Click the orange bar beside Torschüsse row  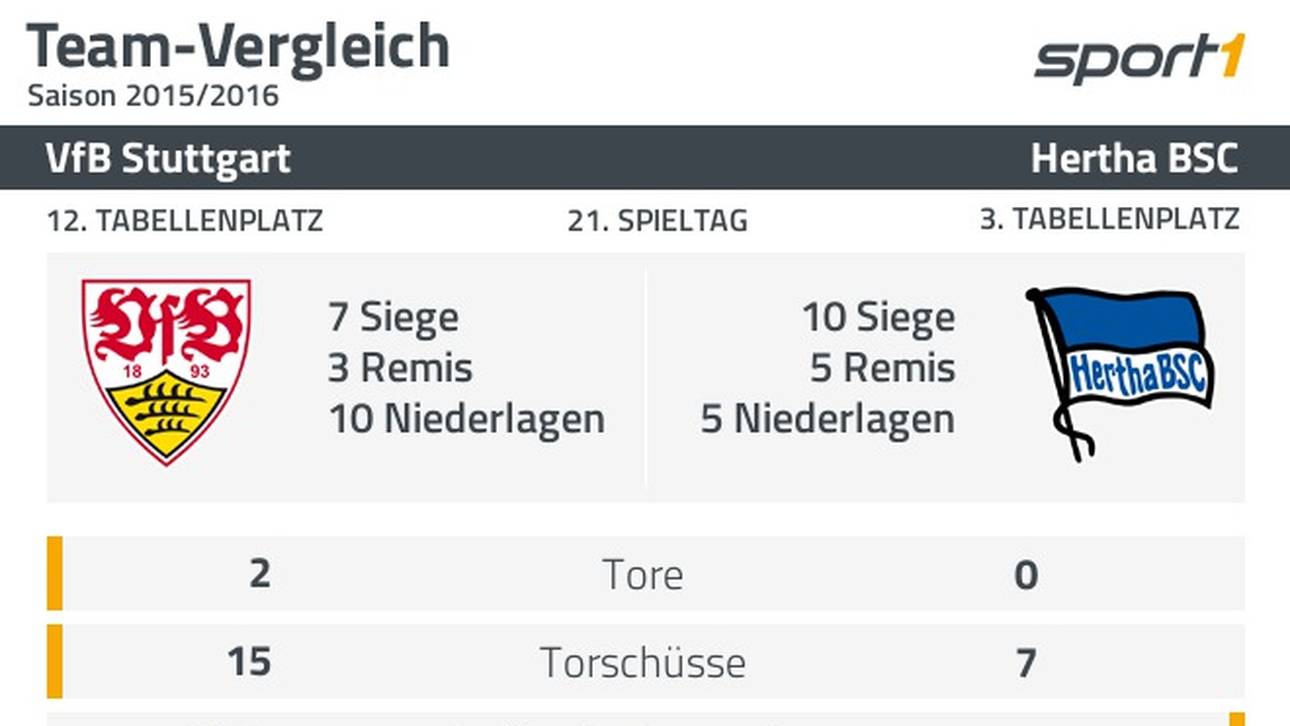(55, 661)
